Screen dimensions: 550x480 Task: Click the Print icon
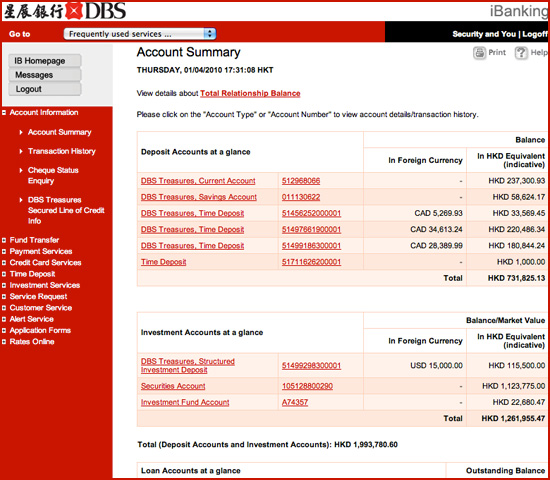pyautogui.click(x=479, y=53)
